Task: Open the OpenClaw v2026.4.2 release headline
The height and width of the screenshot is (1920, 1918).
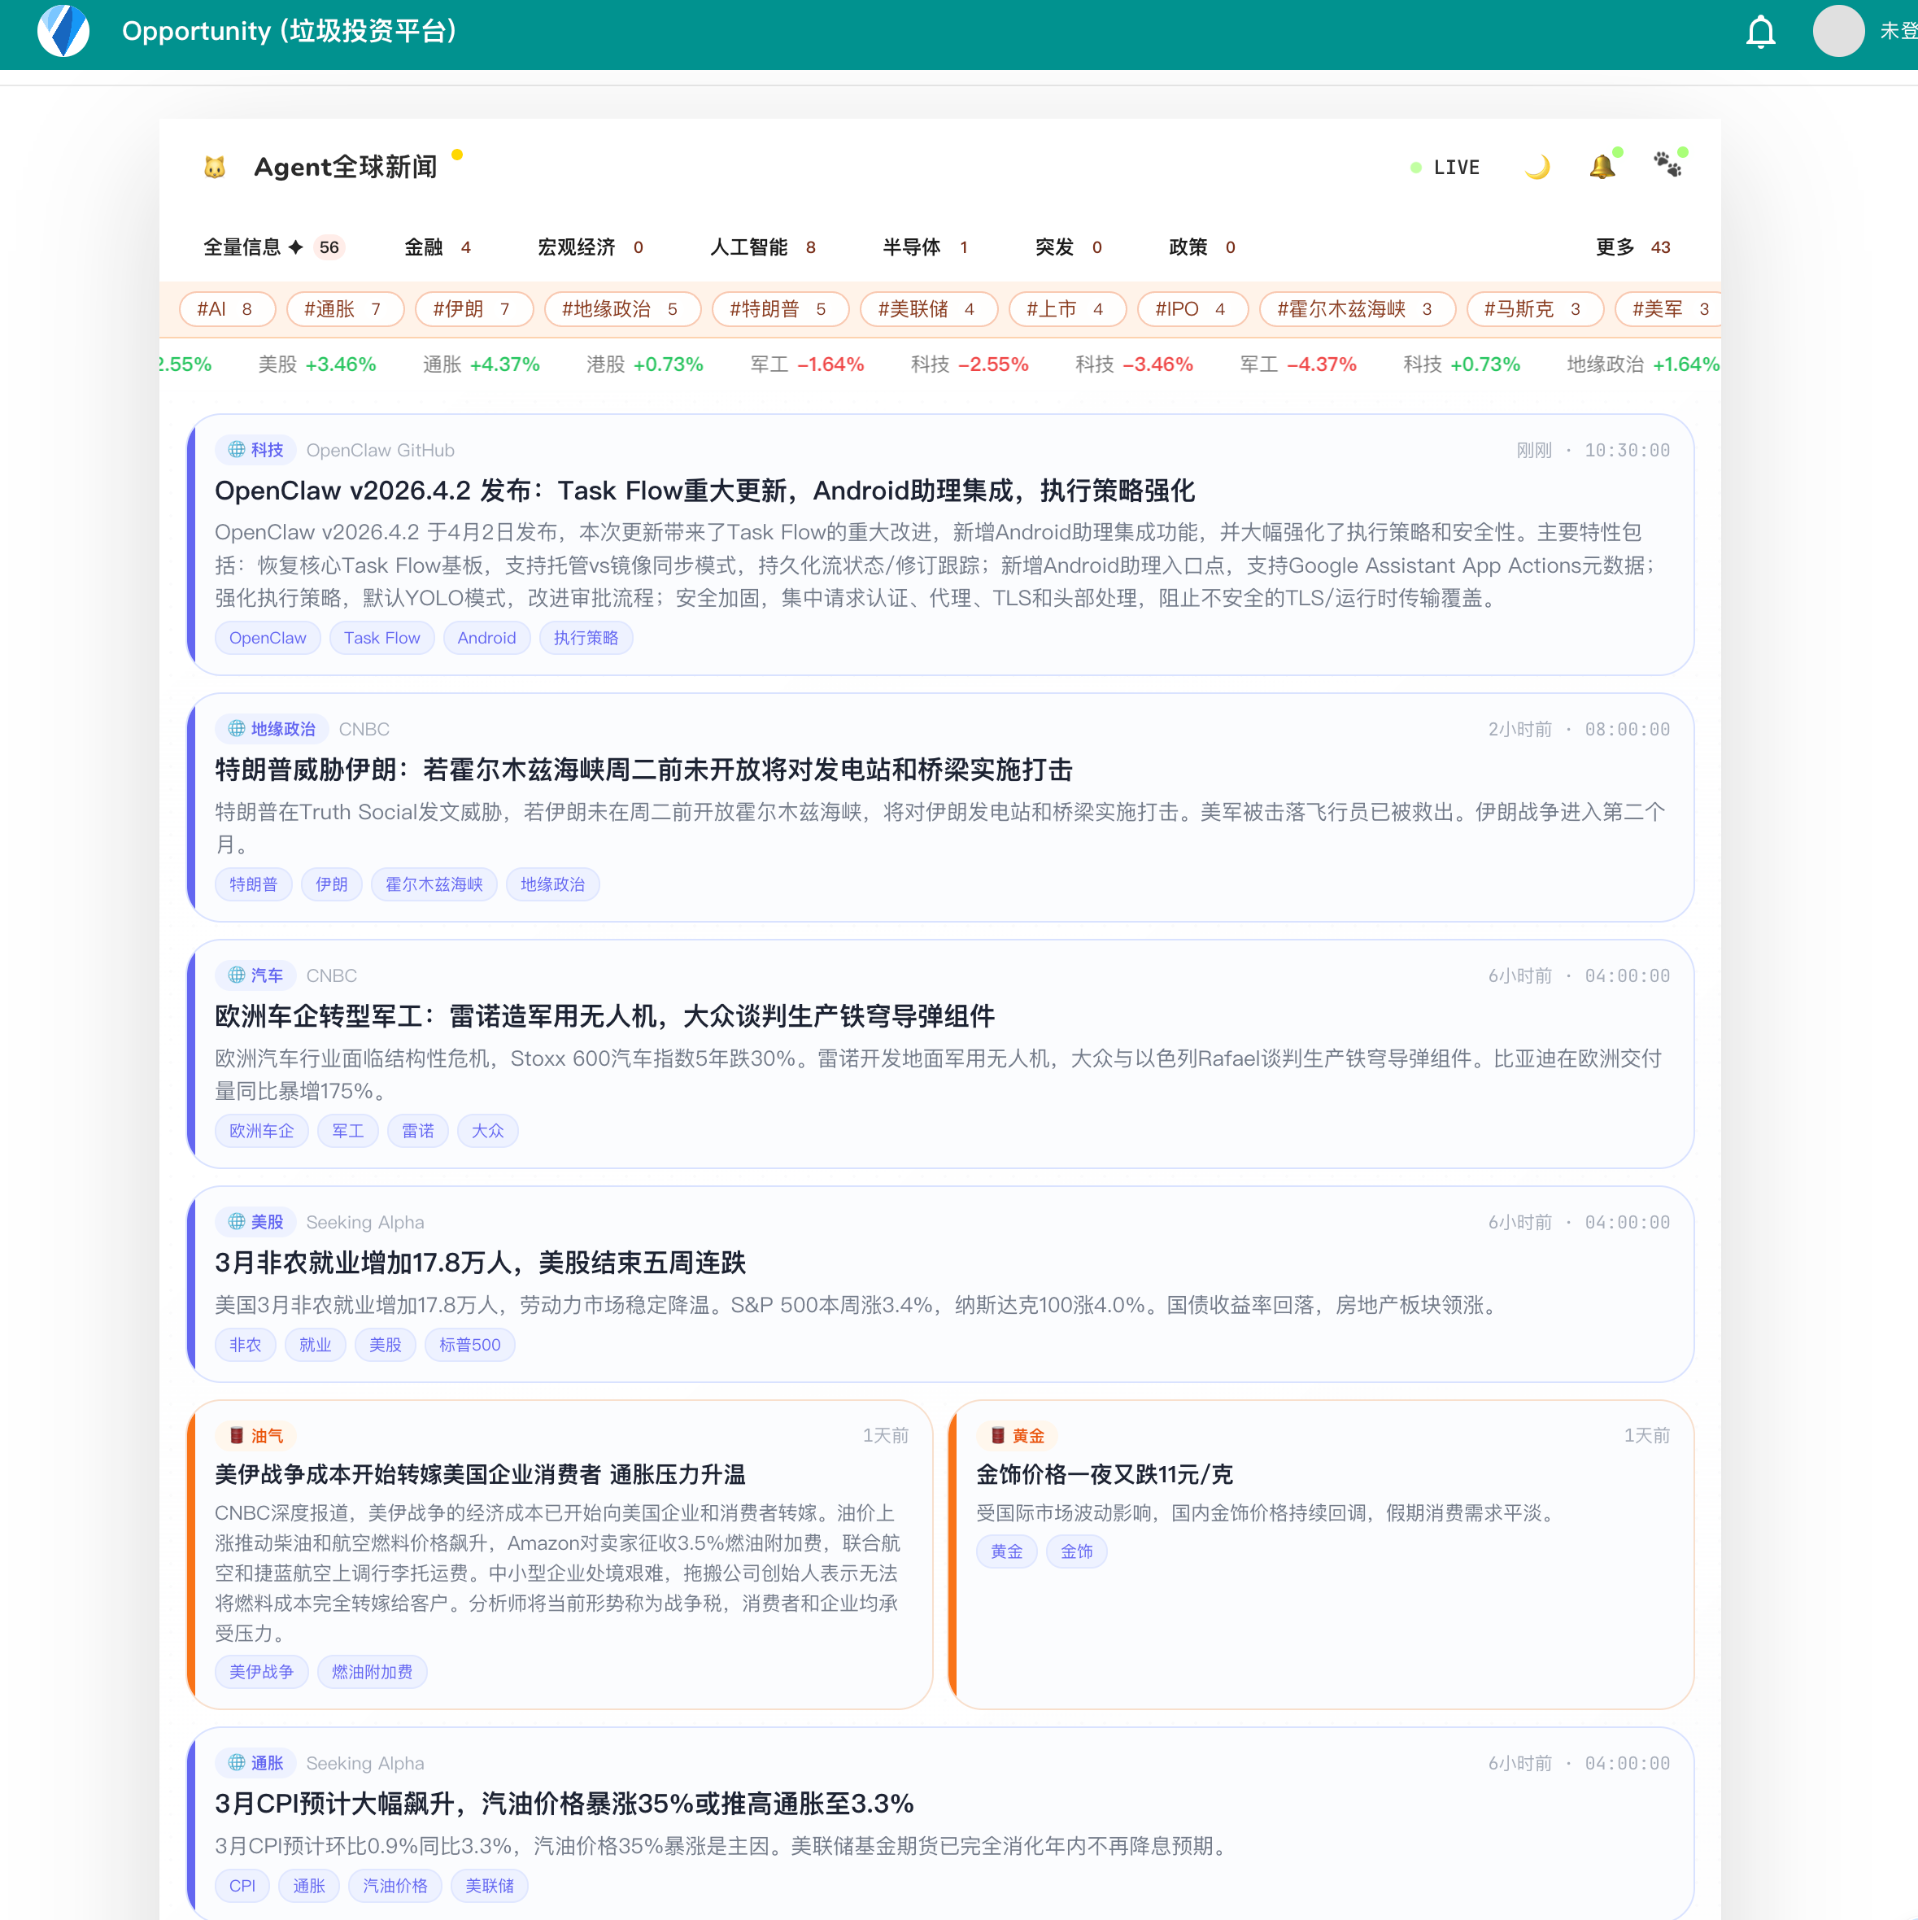Action: click(x=704, y=491)
